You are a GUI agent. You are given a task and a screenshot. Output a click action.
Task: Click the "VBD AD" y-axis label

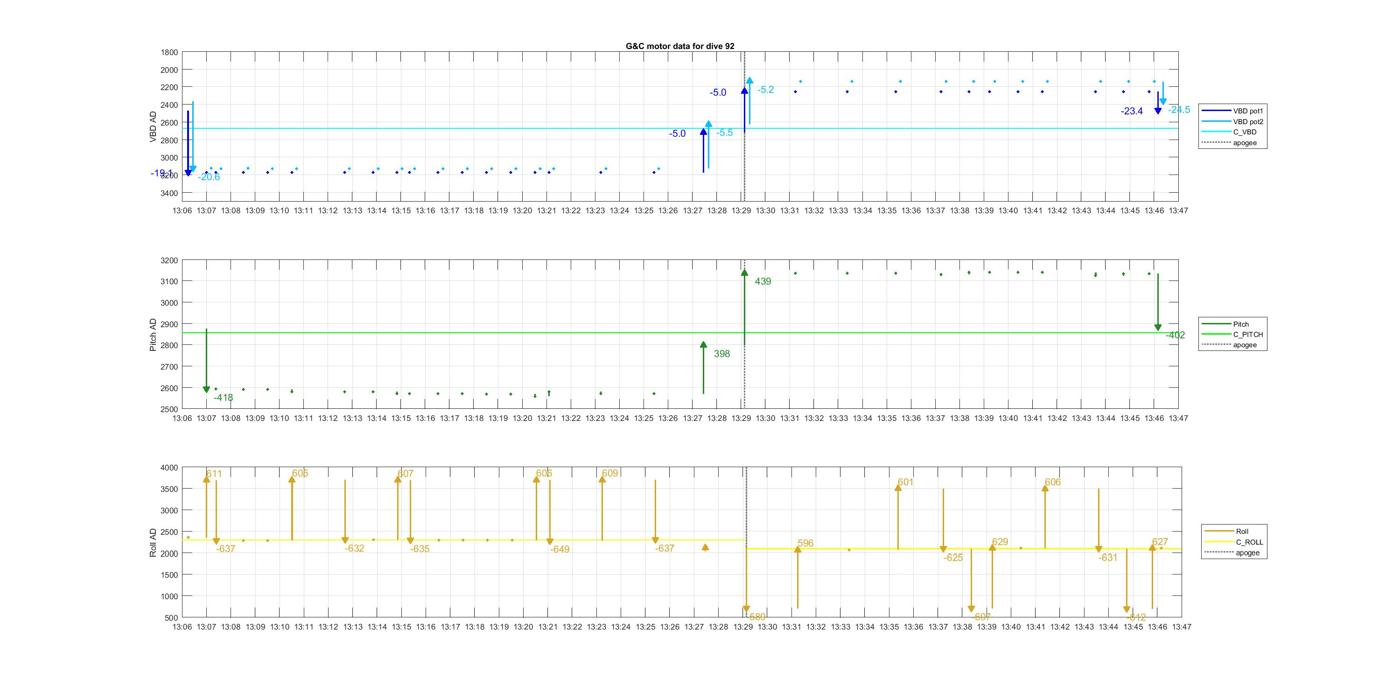[154, 126]
